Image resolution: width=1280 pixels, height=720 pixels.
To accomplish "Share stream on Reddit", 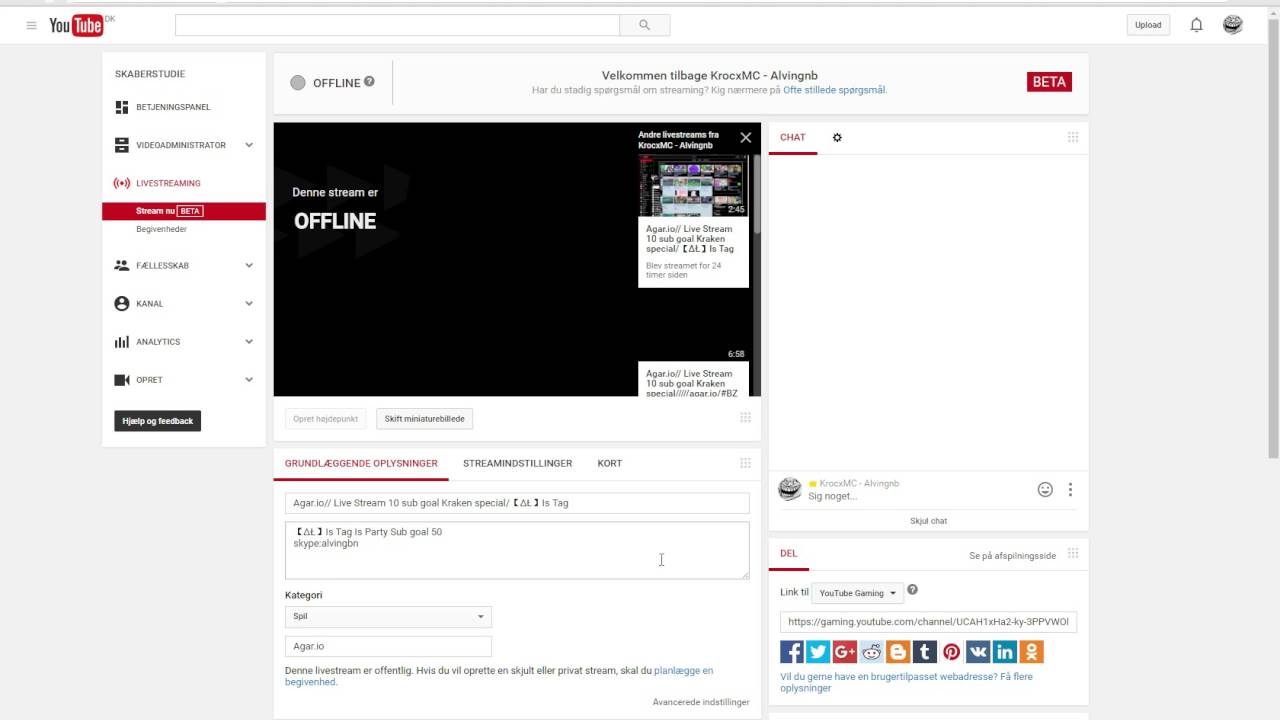I will 871,652.
